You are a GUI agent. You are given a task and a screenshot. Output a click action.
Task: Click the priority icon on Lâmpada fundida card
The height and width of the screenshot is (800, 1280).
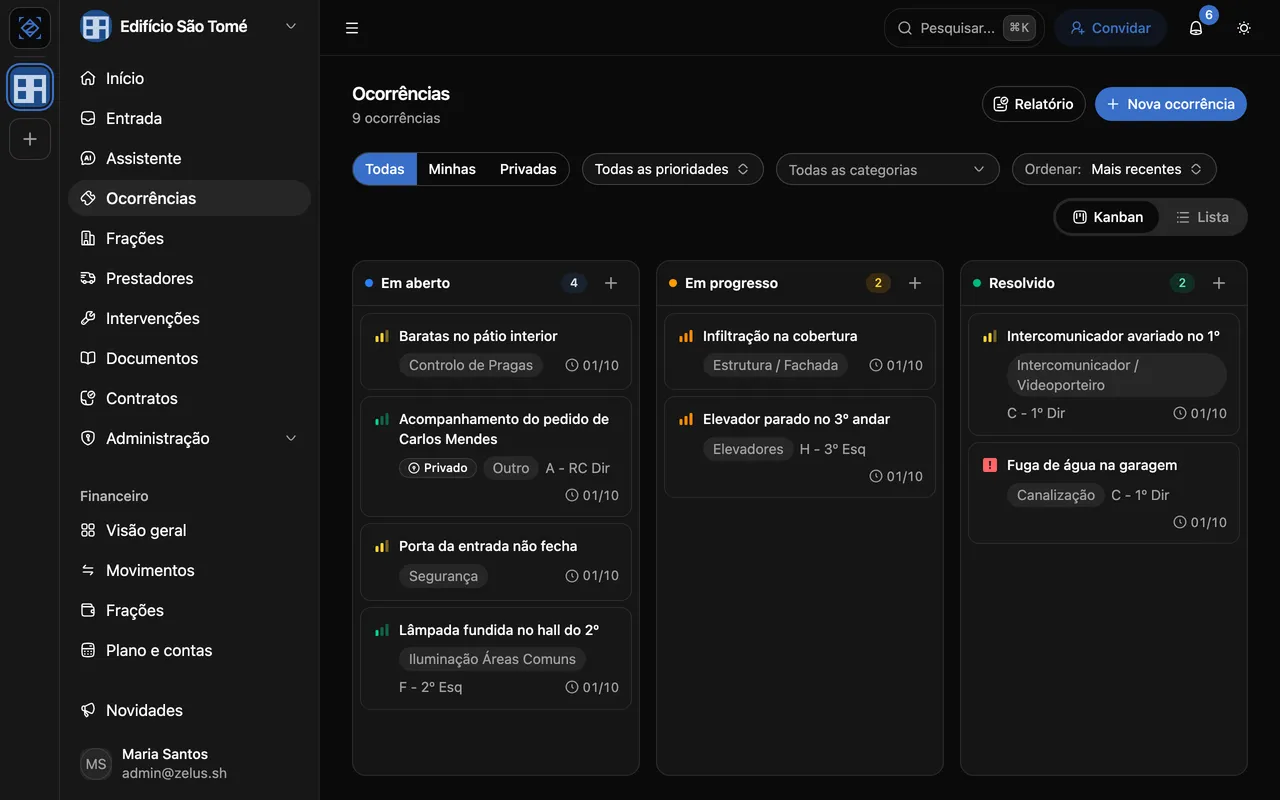382,630
